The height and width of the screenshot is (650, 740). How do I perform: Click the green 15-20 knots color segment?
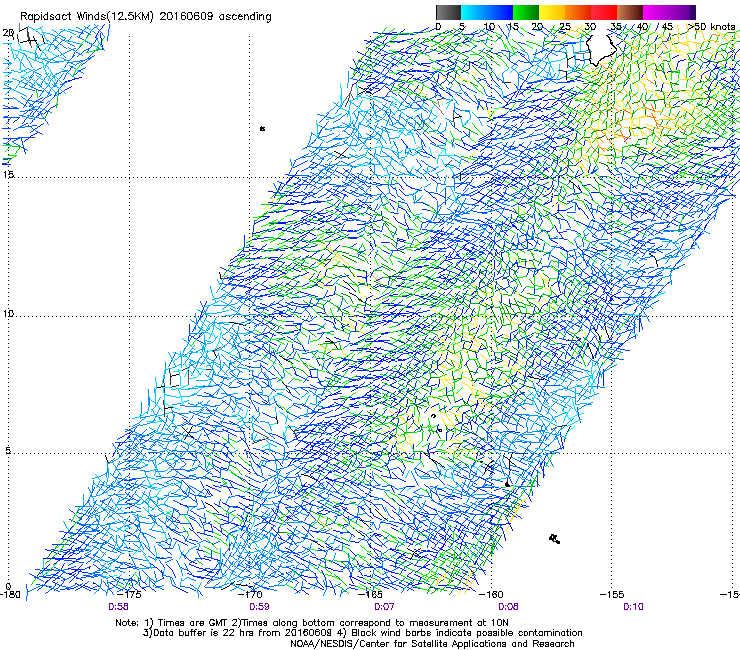[x=526, y=12]
